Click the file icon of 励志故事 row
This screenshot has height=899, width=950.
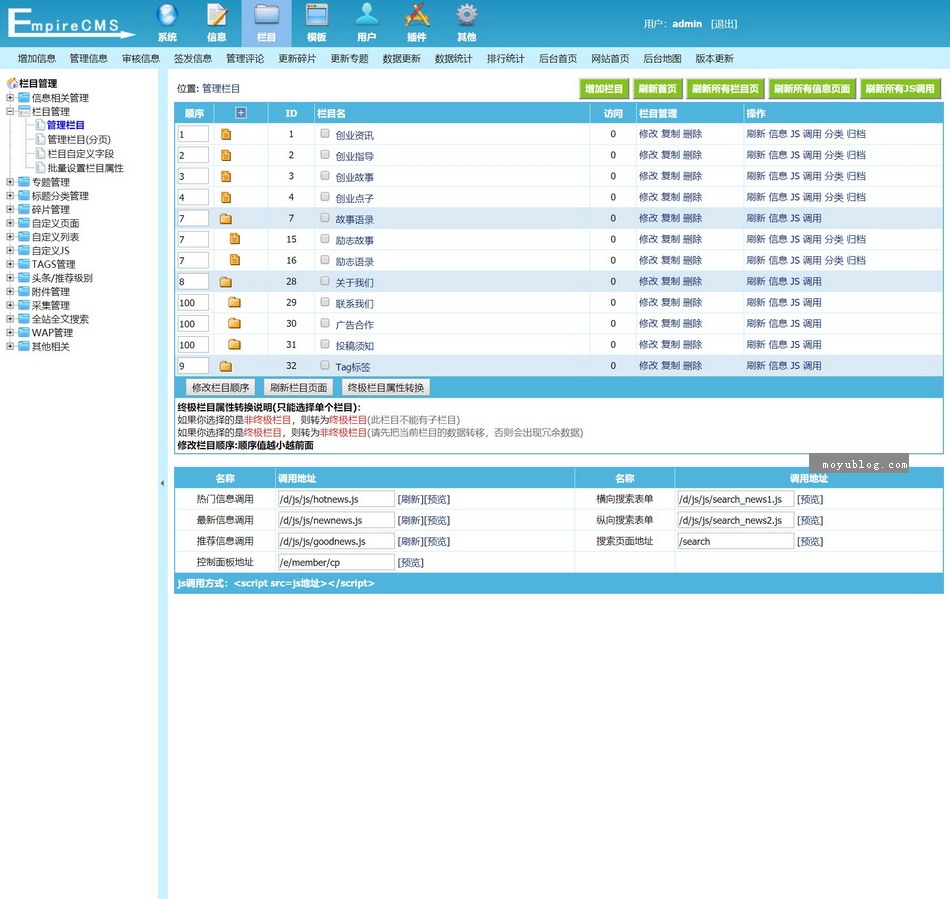(x=234, y=239)
